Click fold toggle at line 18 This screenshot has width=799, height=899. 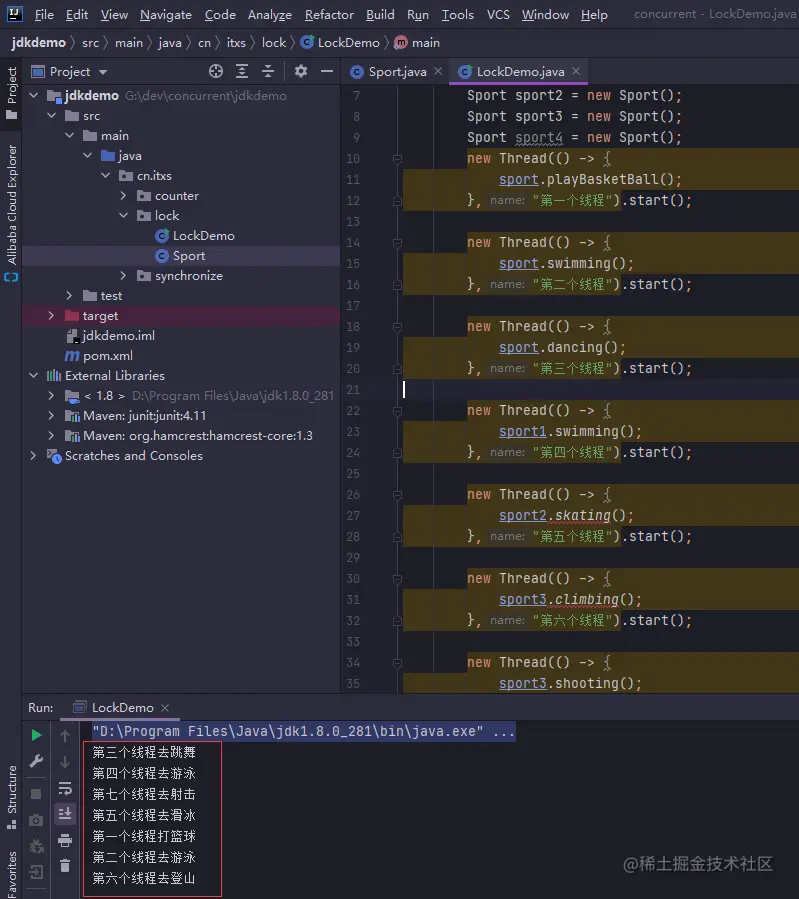click(x=397, y=327)
